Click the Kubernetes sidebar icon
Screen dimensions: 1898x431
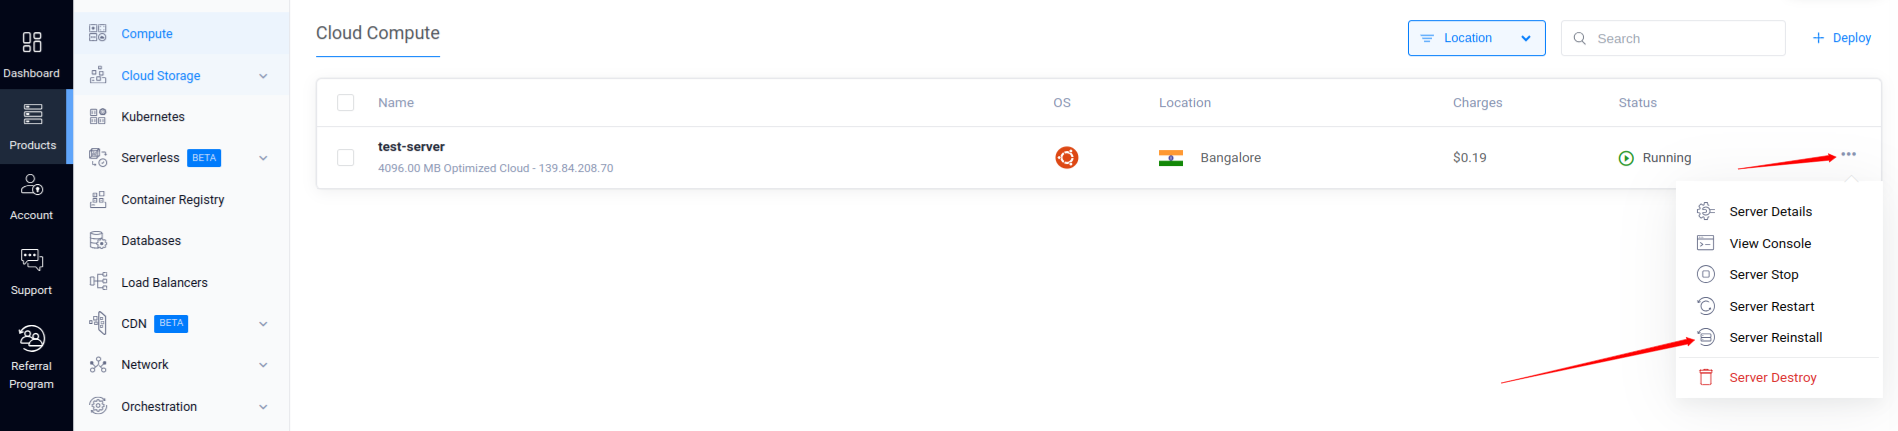[98, 117]
